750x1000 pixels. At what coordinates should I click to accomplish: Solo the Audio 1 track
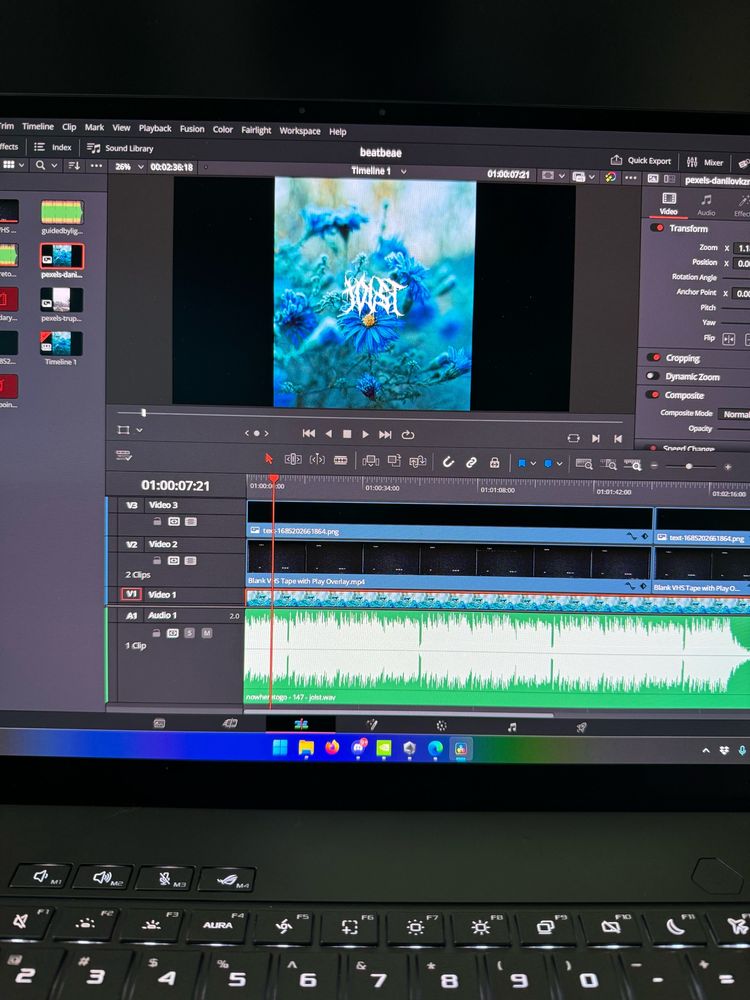pyautogui.click(x=189, y=633)
